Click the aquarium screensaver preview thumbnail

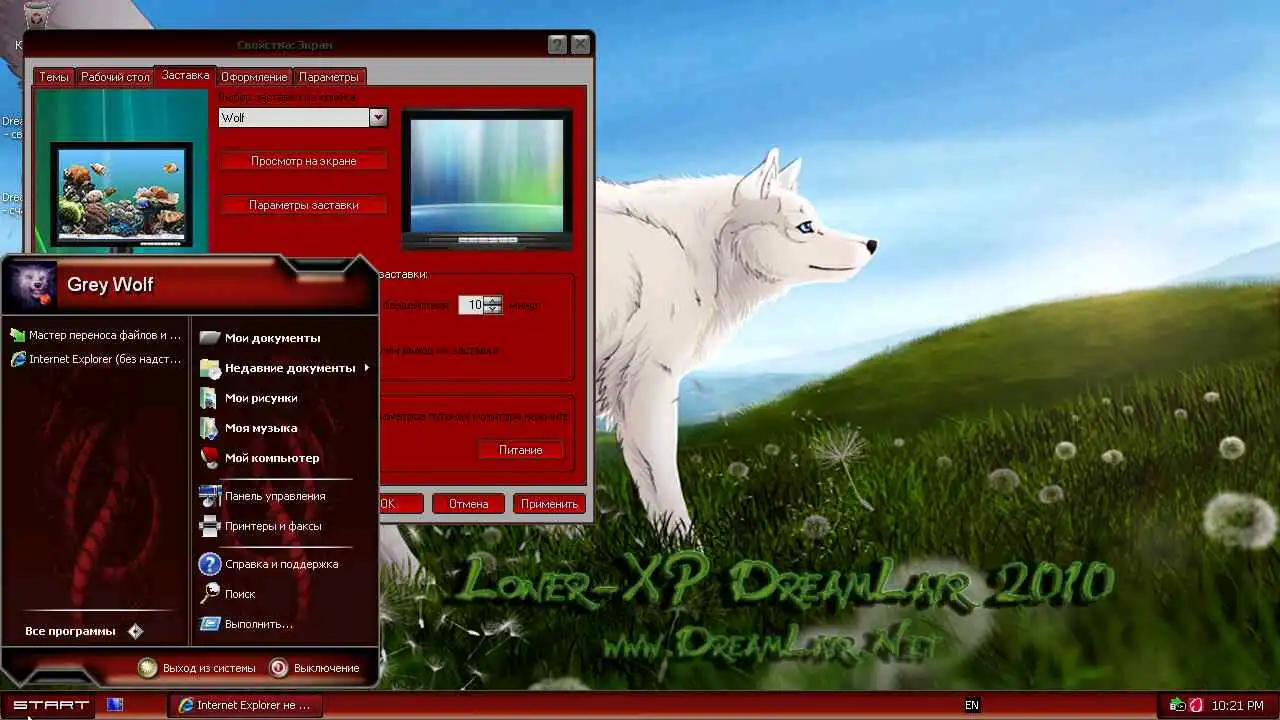point(120,195)
